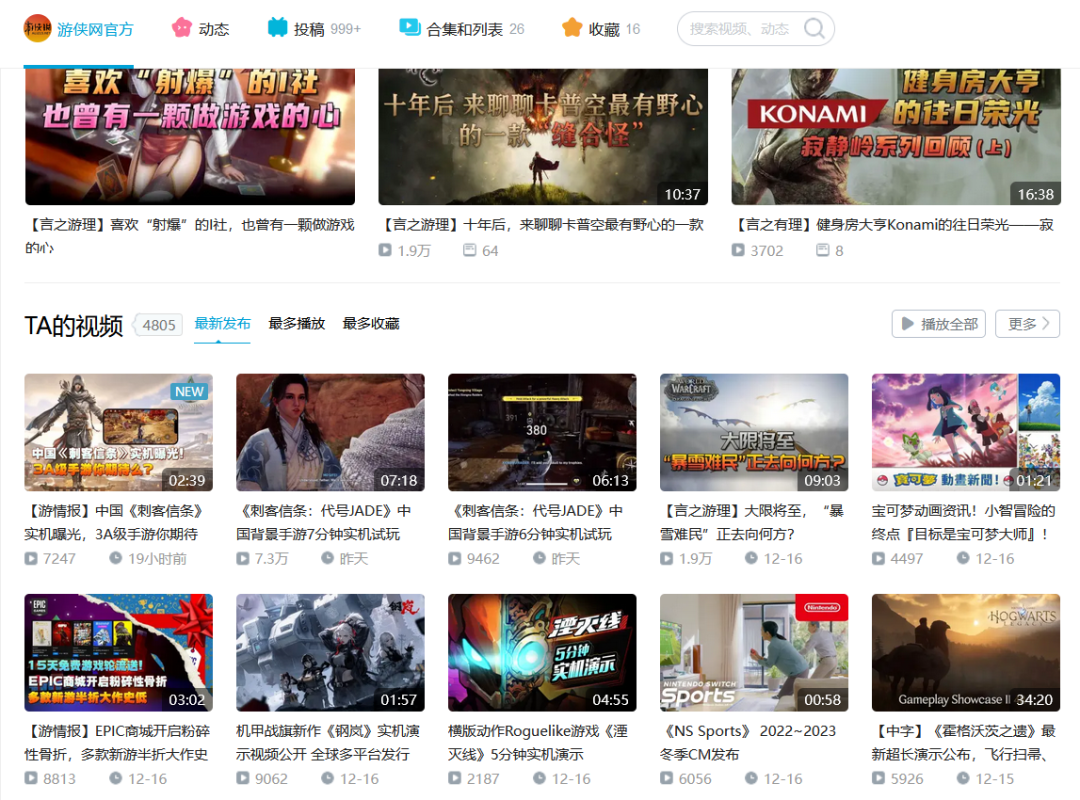The width and height of the screenshot is (1080, 800).
Task: Click the playlist icon beside 合集和列表
Action: (x=410, y=28)
